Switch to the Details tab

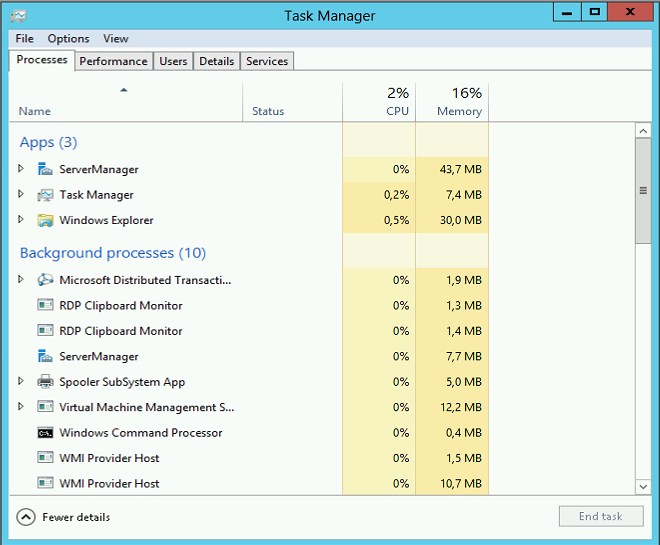point(216,61)
